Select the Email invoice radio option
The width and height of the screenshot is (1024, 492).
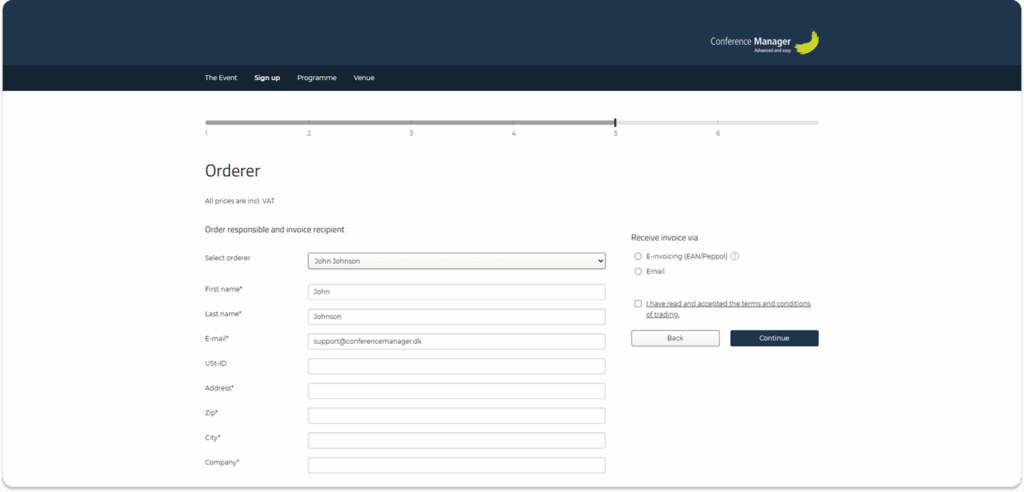638,271
